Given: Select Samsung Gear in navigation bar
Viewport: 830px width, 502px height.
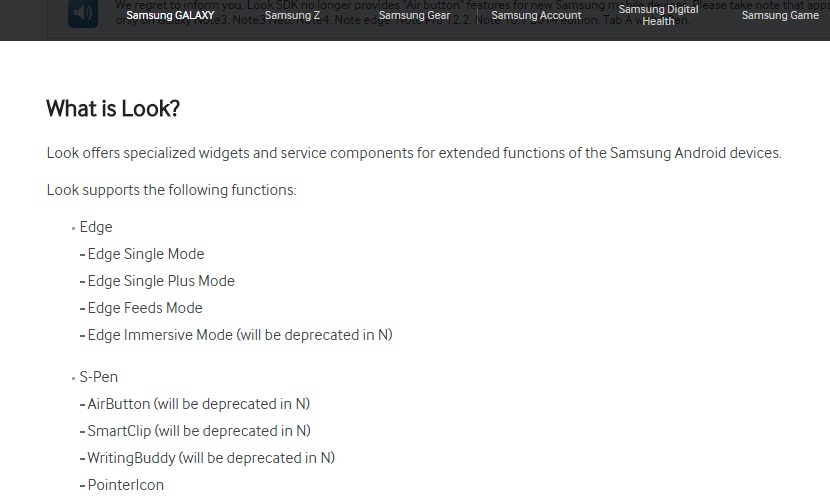Looking at the screenshot, I should click(414, 15).
